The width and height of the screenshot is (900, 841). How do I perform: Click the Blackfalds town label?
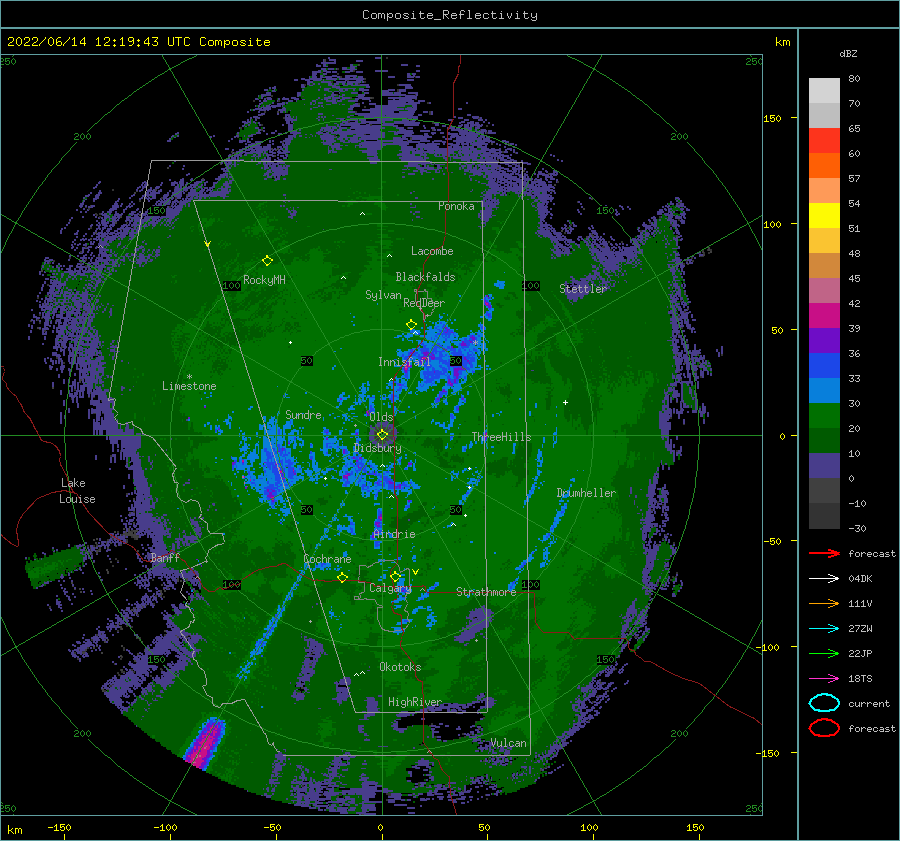425,277
